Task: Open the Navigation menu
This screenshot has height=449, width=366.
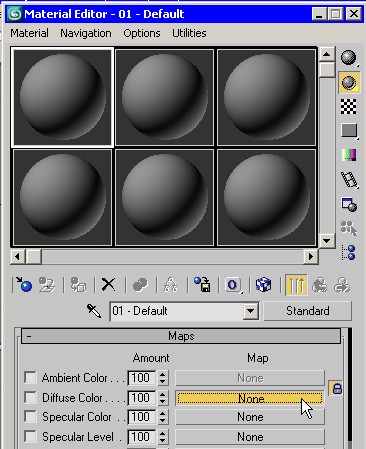Action: (x=86, y=33)
